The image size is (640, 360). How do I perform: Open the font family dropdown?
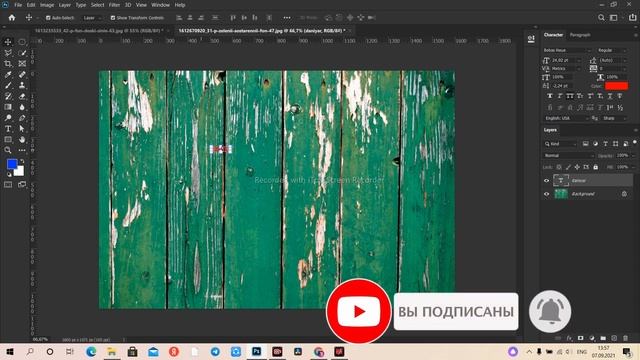tap(567, 50)
